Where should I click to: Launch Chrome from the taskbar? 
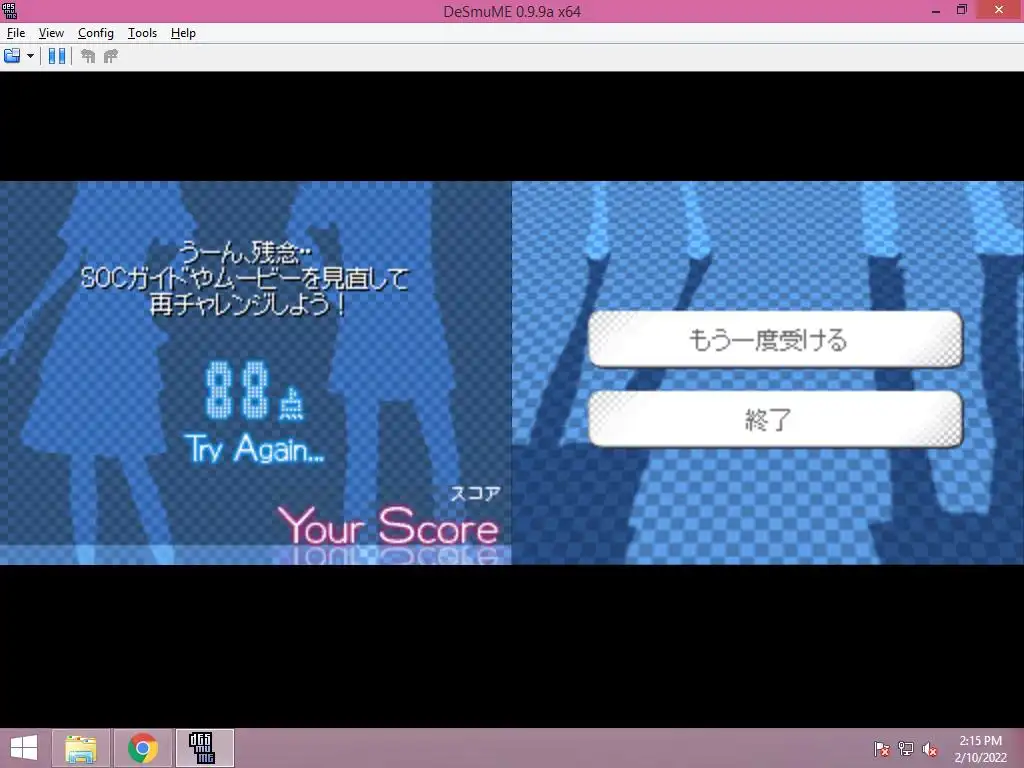143,748
